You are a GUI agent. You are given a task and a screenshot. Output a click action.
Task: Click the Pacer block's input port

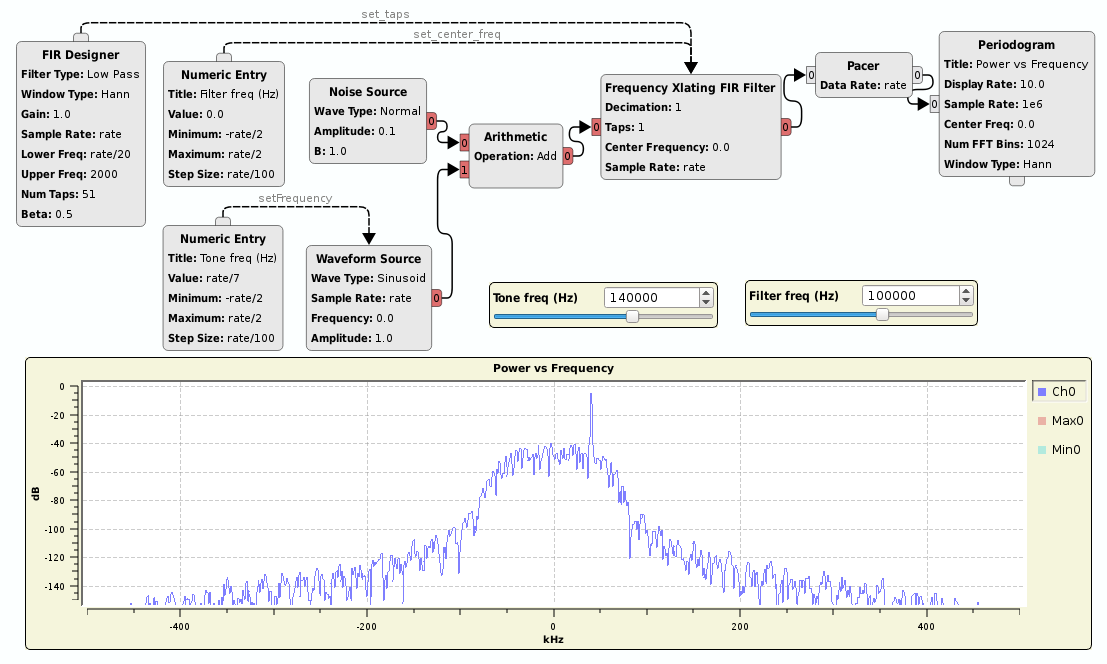[811, 75]
